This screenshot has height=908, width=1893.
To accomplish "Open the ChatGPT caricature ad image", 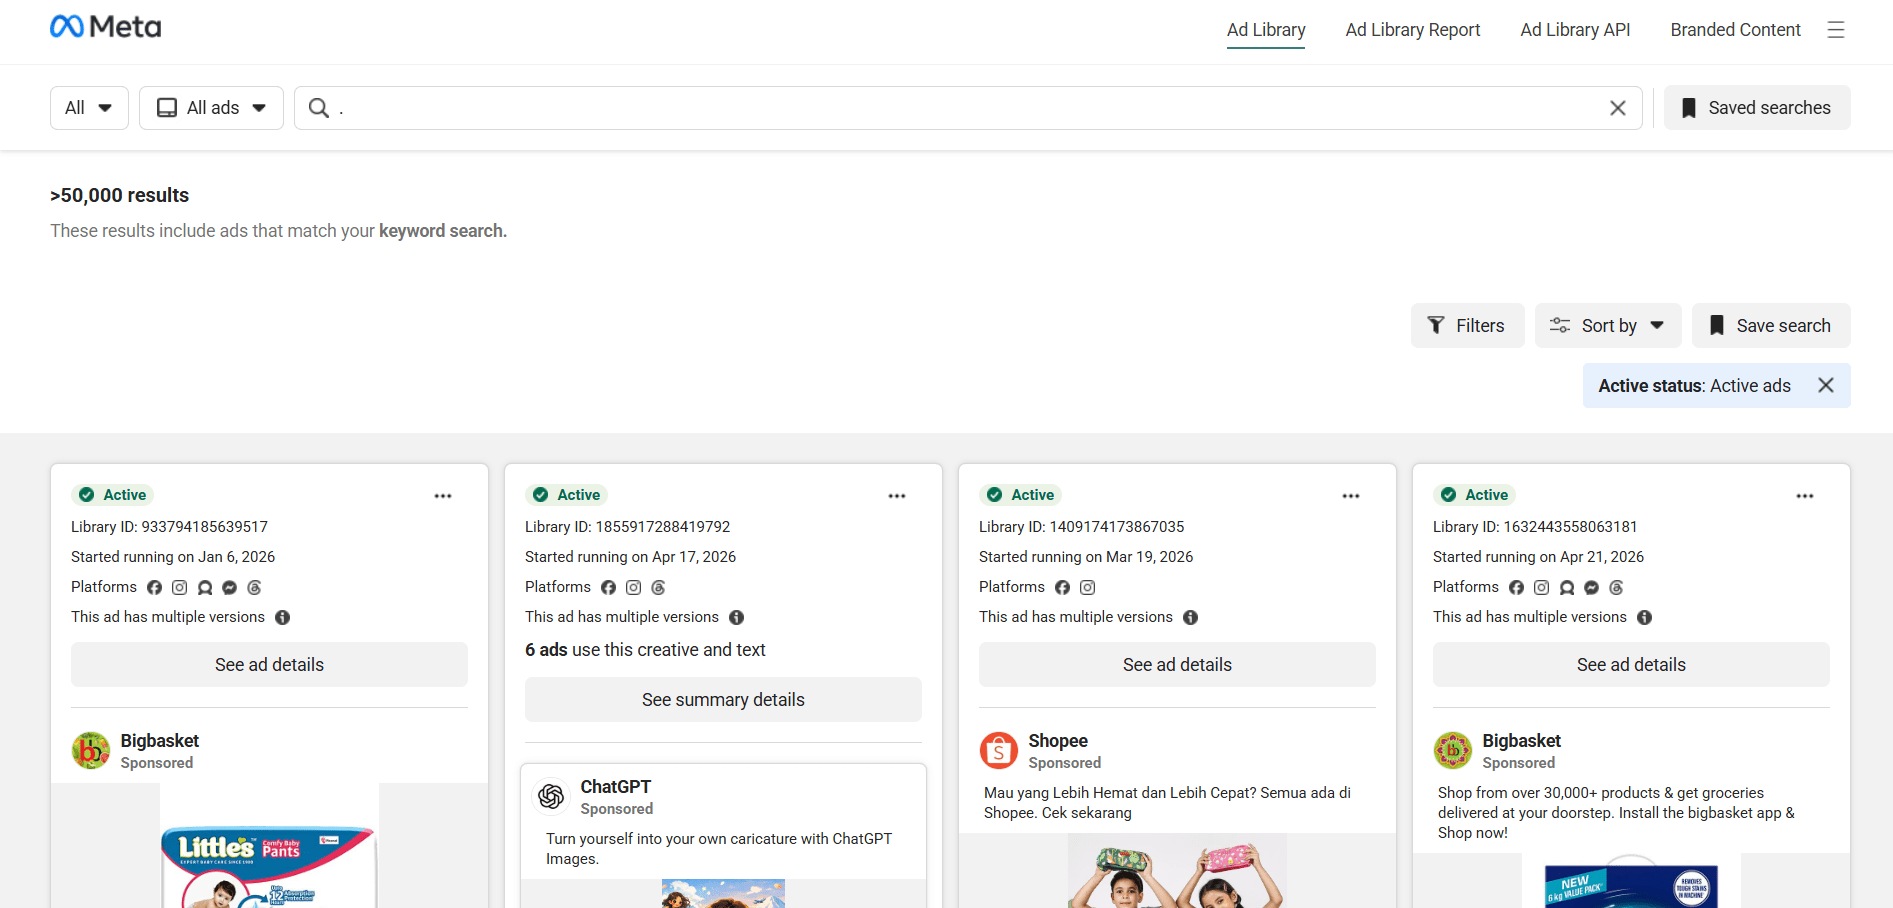I will pos(723,893).
